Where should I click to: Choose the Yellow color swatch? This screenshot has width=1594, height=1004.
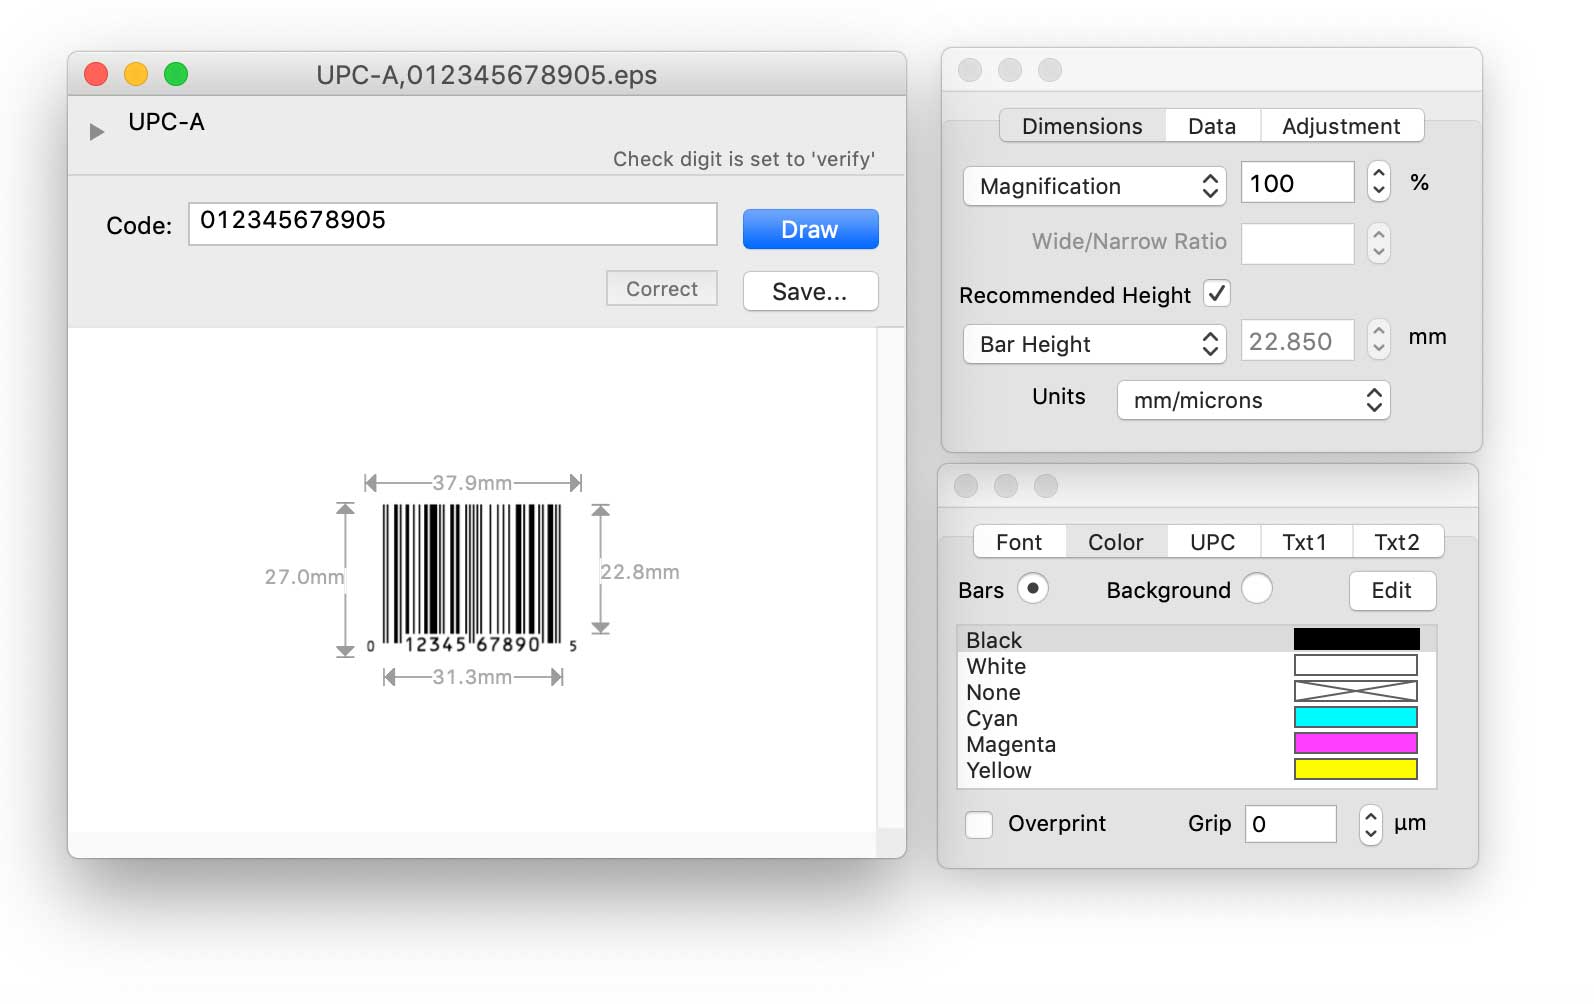pos(1355,769)
